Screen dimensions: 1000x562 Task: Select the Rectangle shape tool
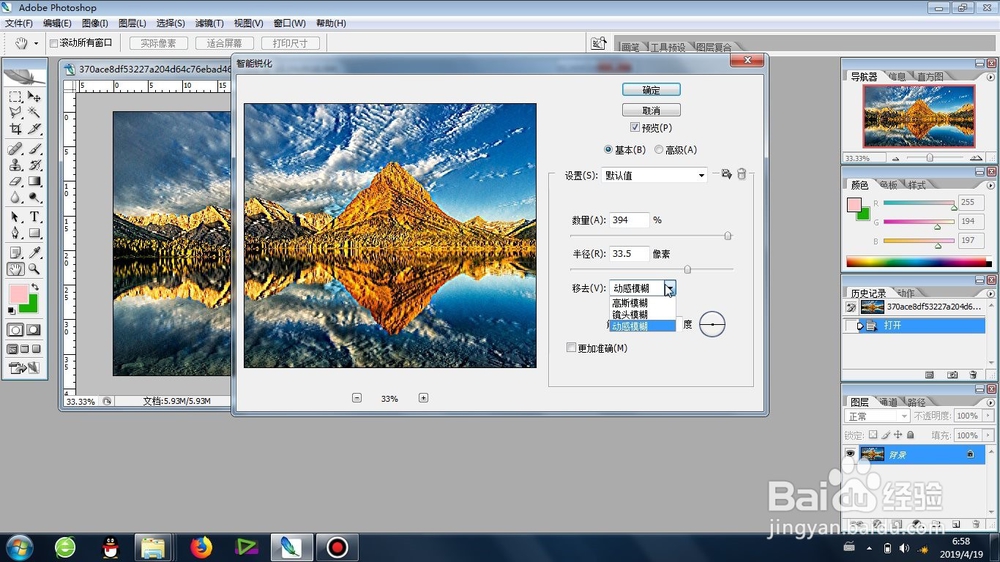[34, 233]
